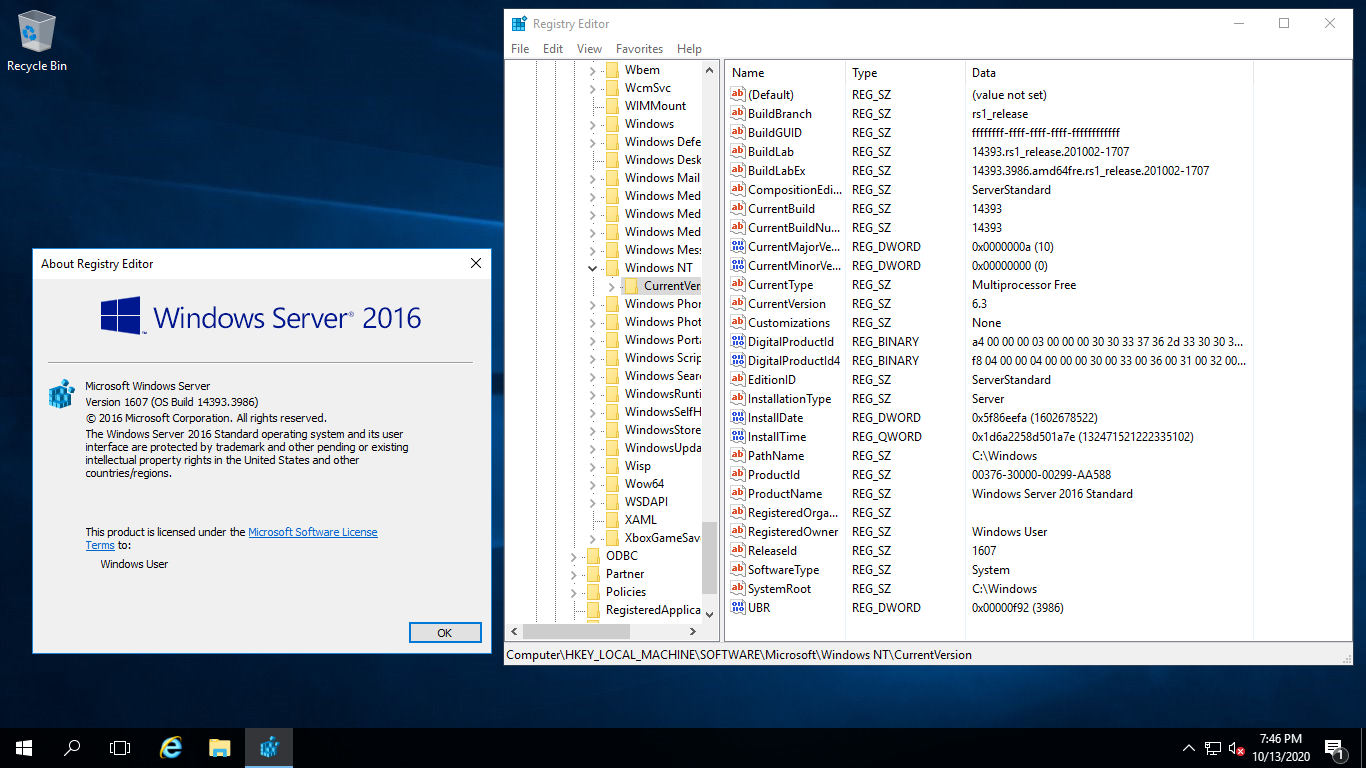
Task: Select the RegisteredApplications key in tree
Action: [653, 610]
